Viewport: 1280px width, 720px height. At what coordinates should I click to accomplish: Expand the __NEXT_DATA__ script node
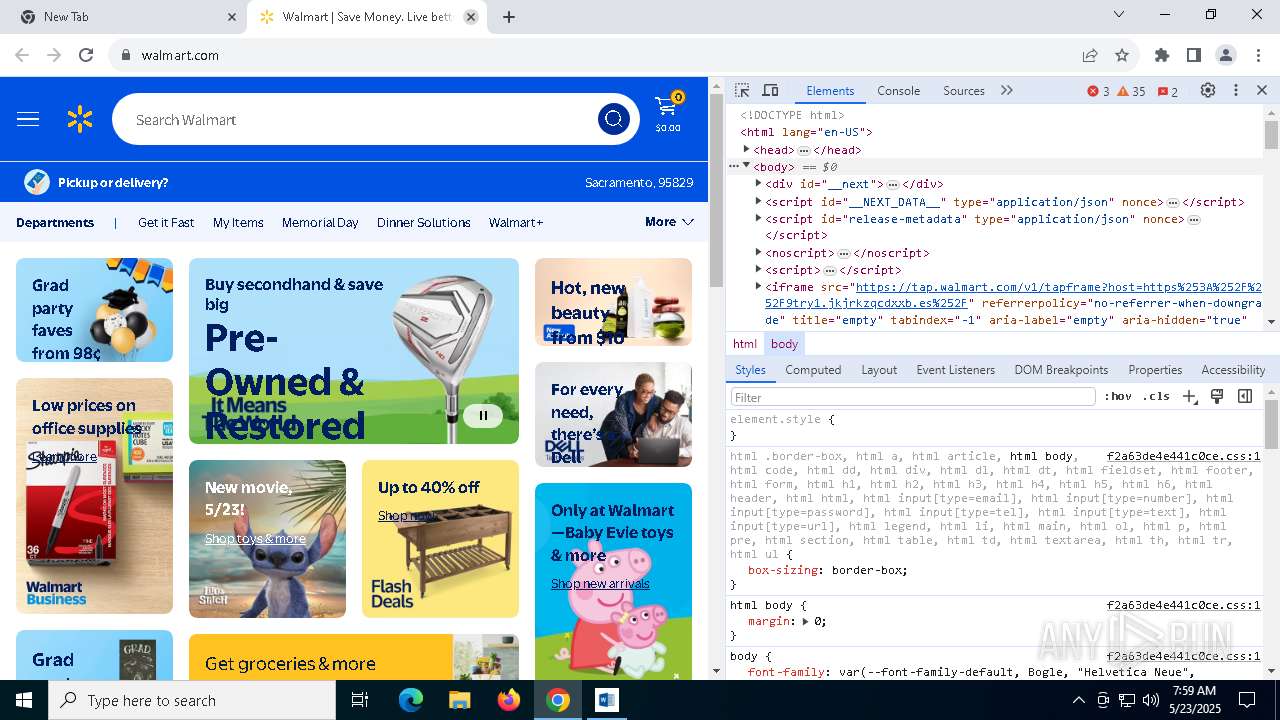click(758, 201)
